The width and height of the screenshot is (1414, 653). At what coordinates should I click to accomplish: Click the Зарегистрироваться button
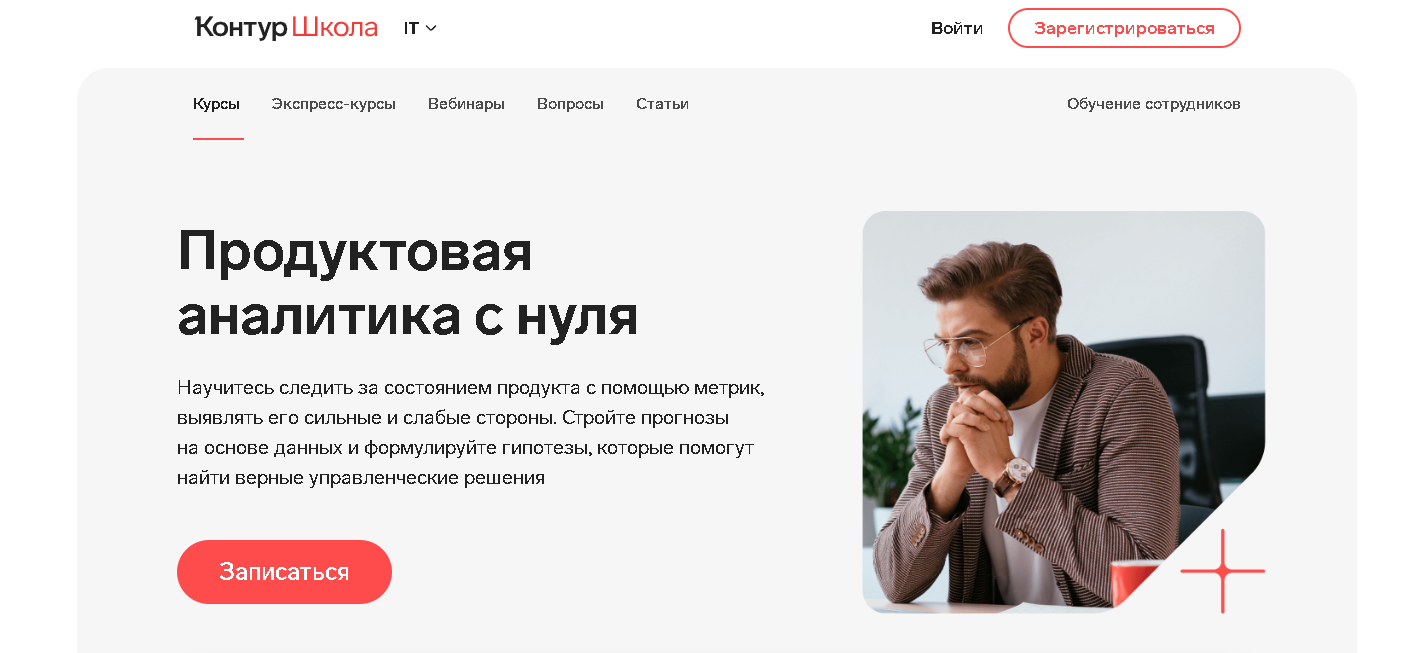tap(1124, 28)
